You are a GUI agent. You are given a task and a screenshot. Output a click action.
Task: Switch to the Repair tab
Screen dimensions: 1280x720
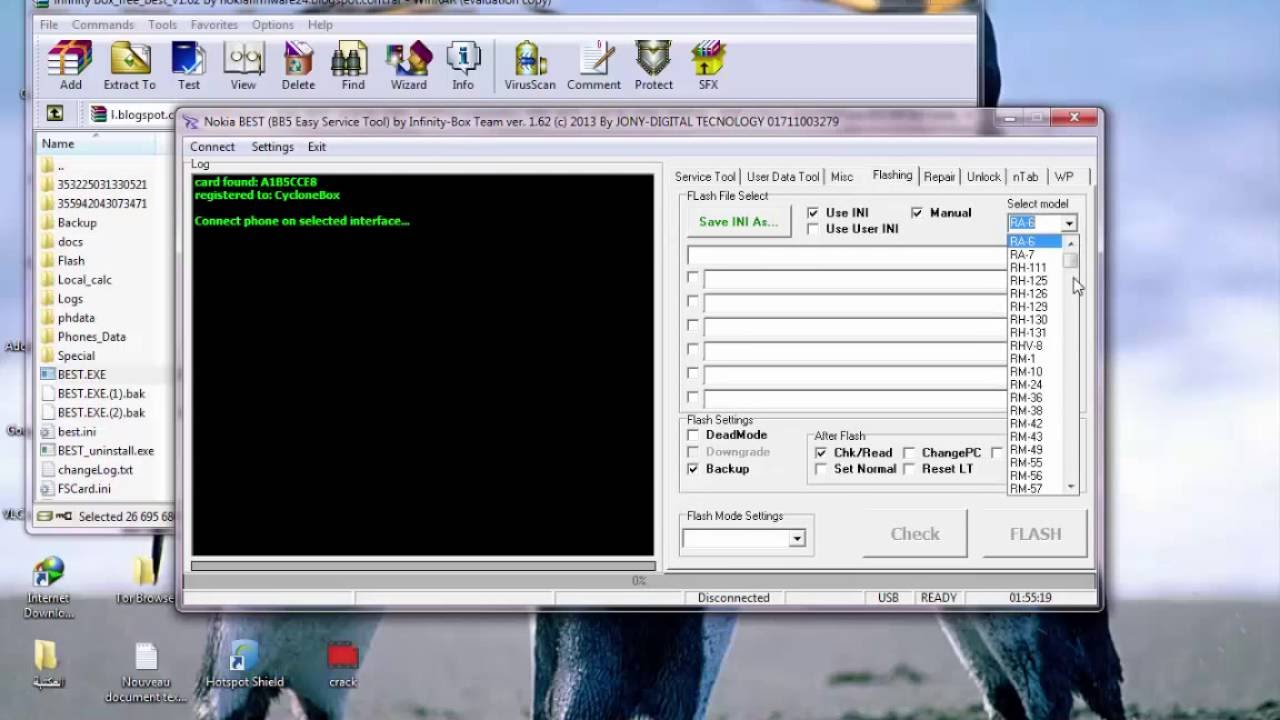coord(939,177)
